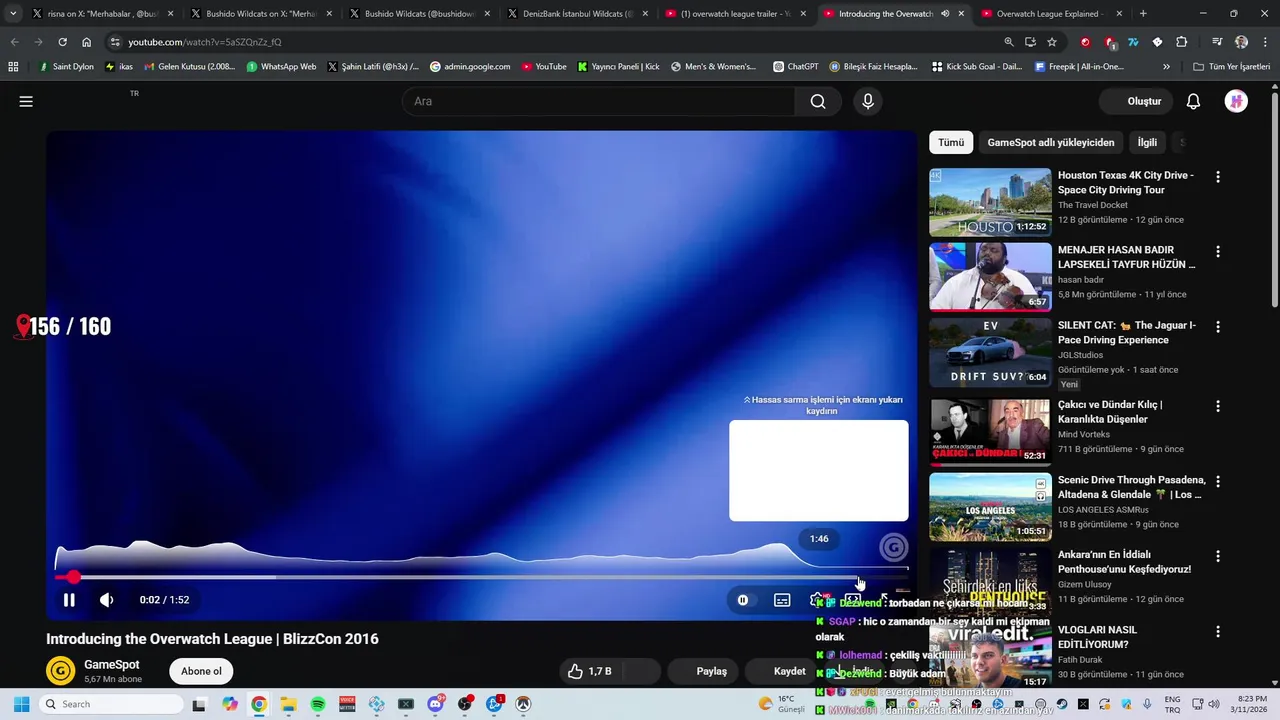Open the YouTube bookmark in bookmarks bar
The height and width of the screenshot is (720, 1280).
(544, 67)
